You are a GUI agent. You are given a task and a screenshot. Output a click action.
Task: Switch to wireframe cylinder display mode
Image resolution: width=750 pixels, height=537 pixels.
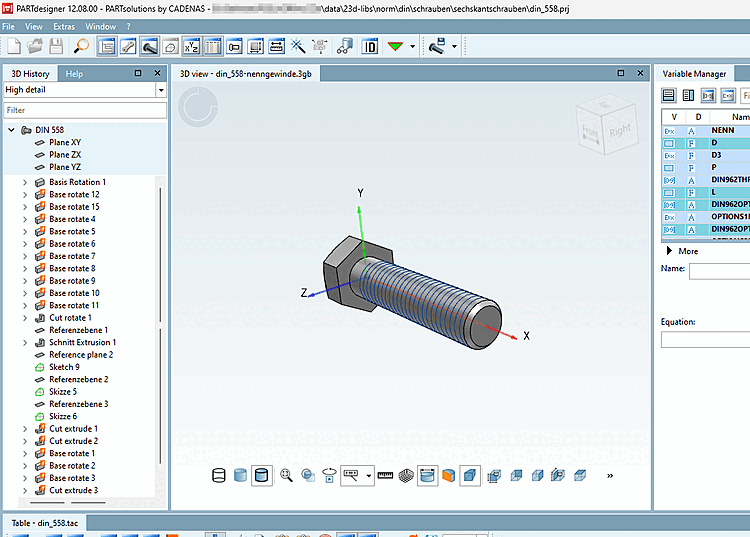(219, 476)
